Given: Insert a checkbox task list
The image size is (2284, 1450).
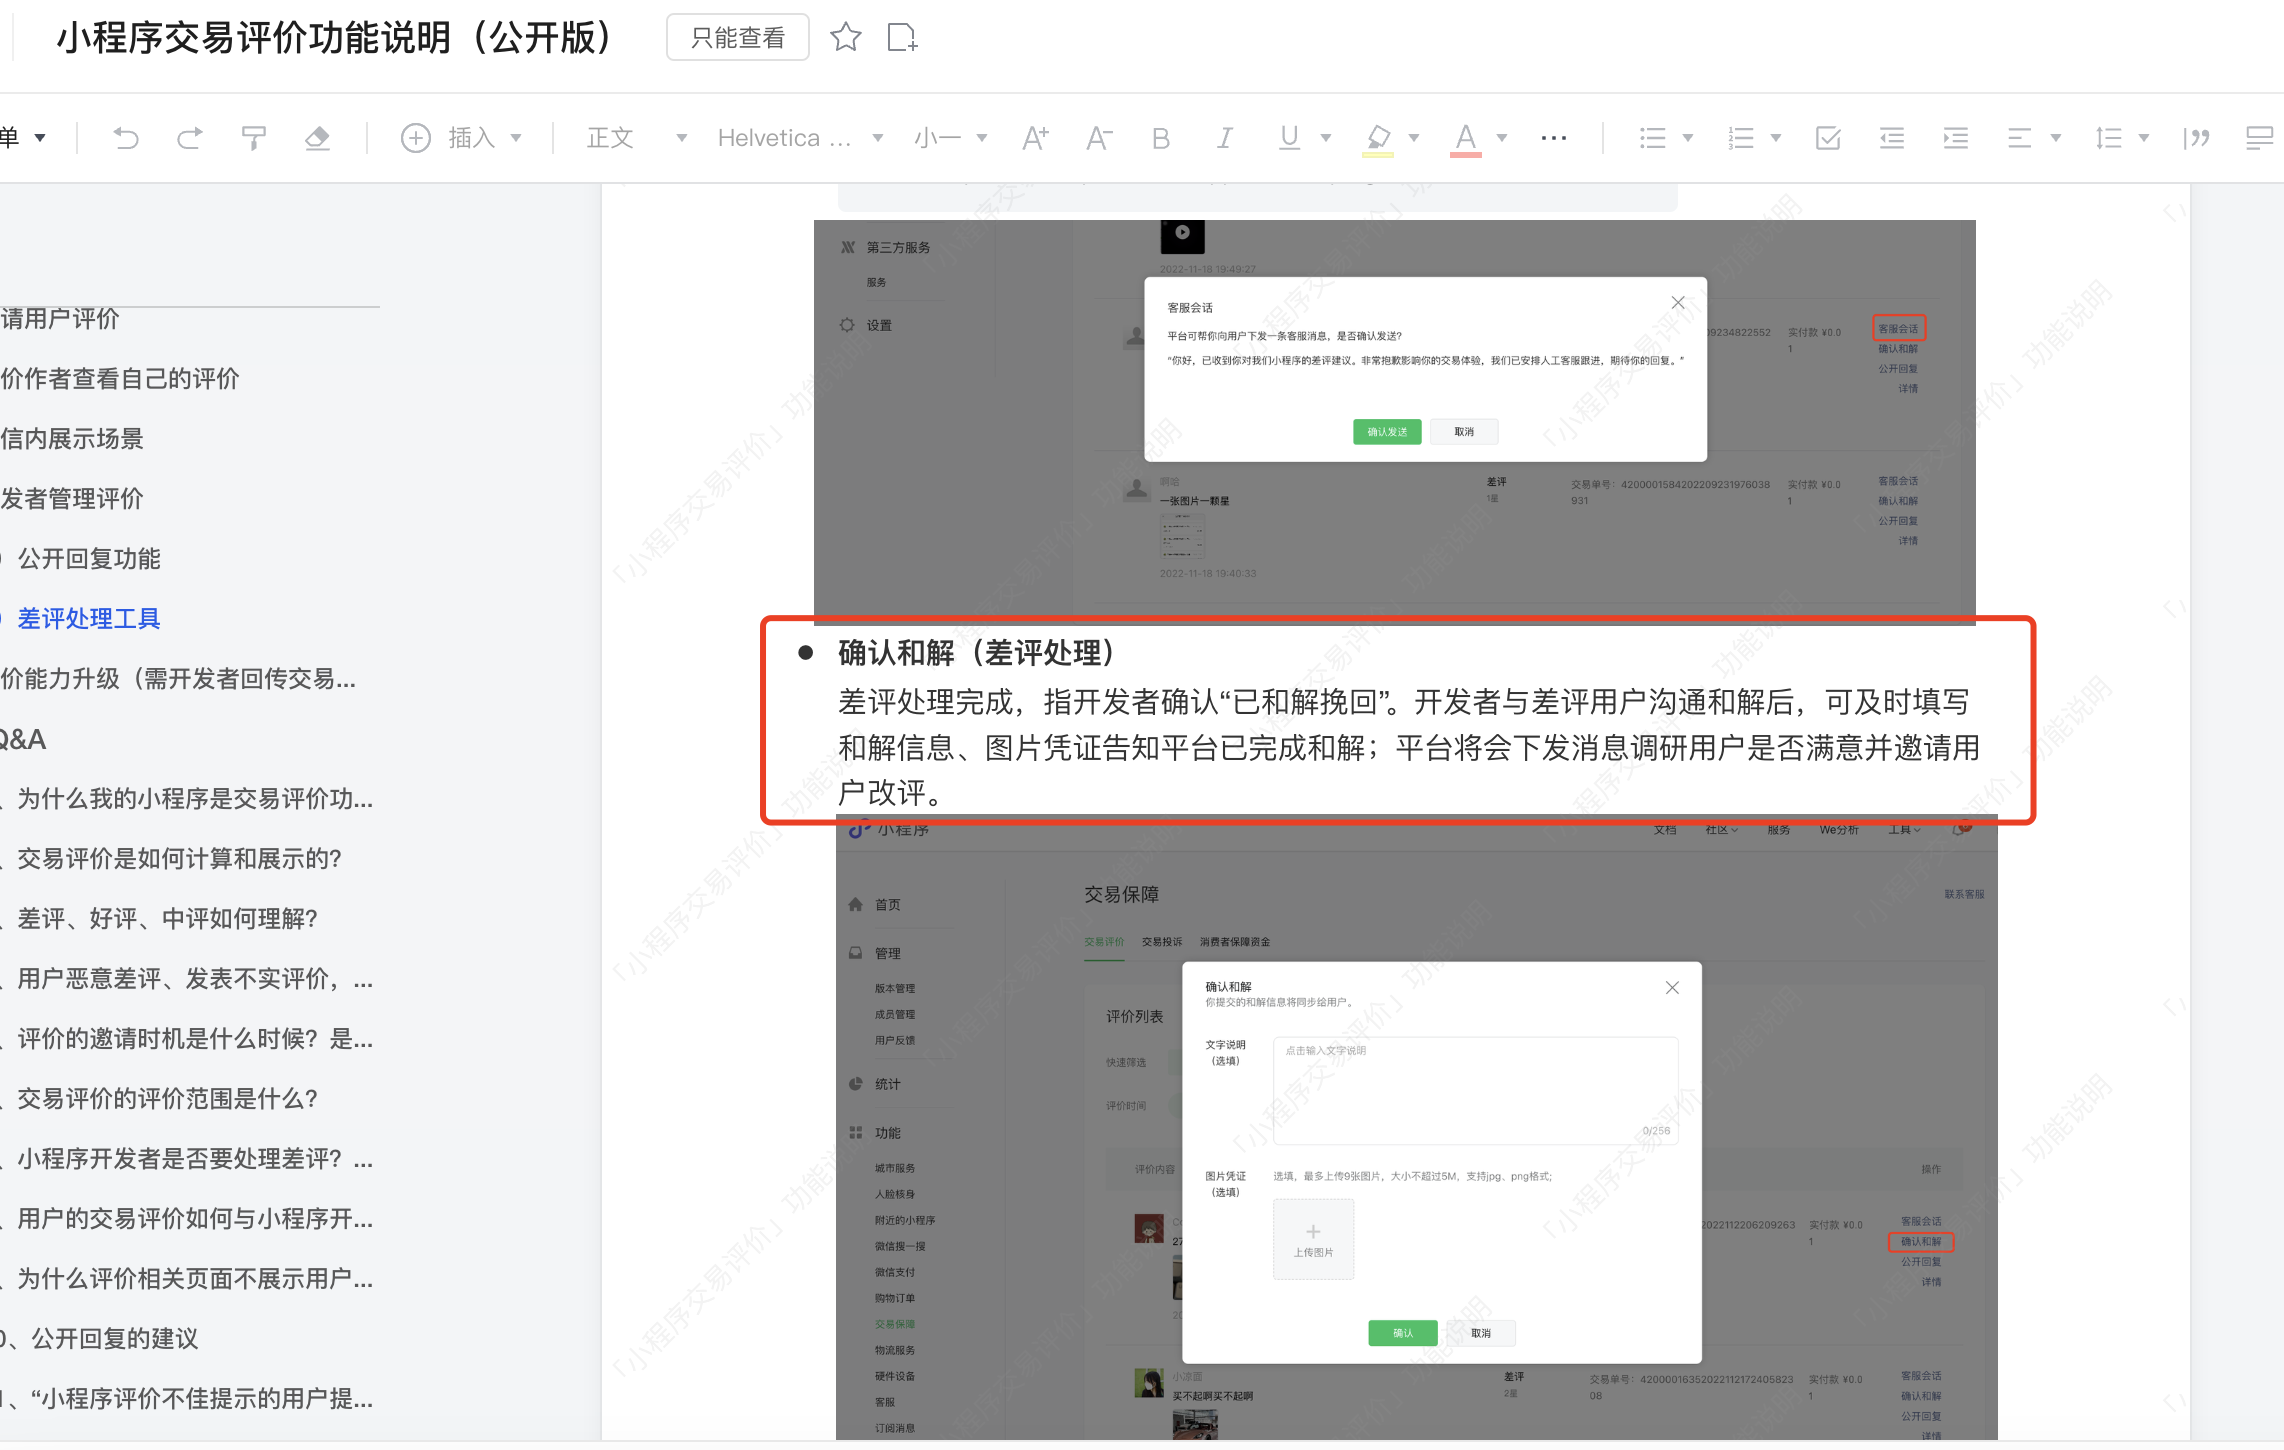Looking at the screenshot, I should coord(1828,138).
